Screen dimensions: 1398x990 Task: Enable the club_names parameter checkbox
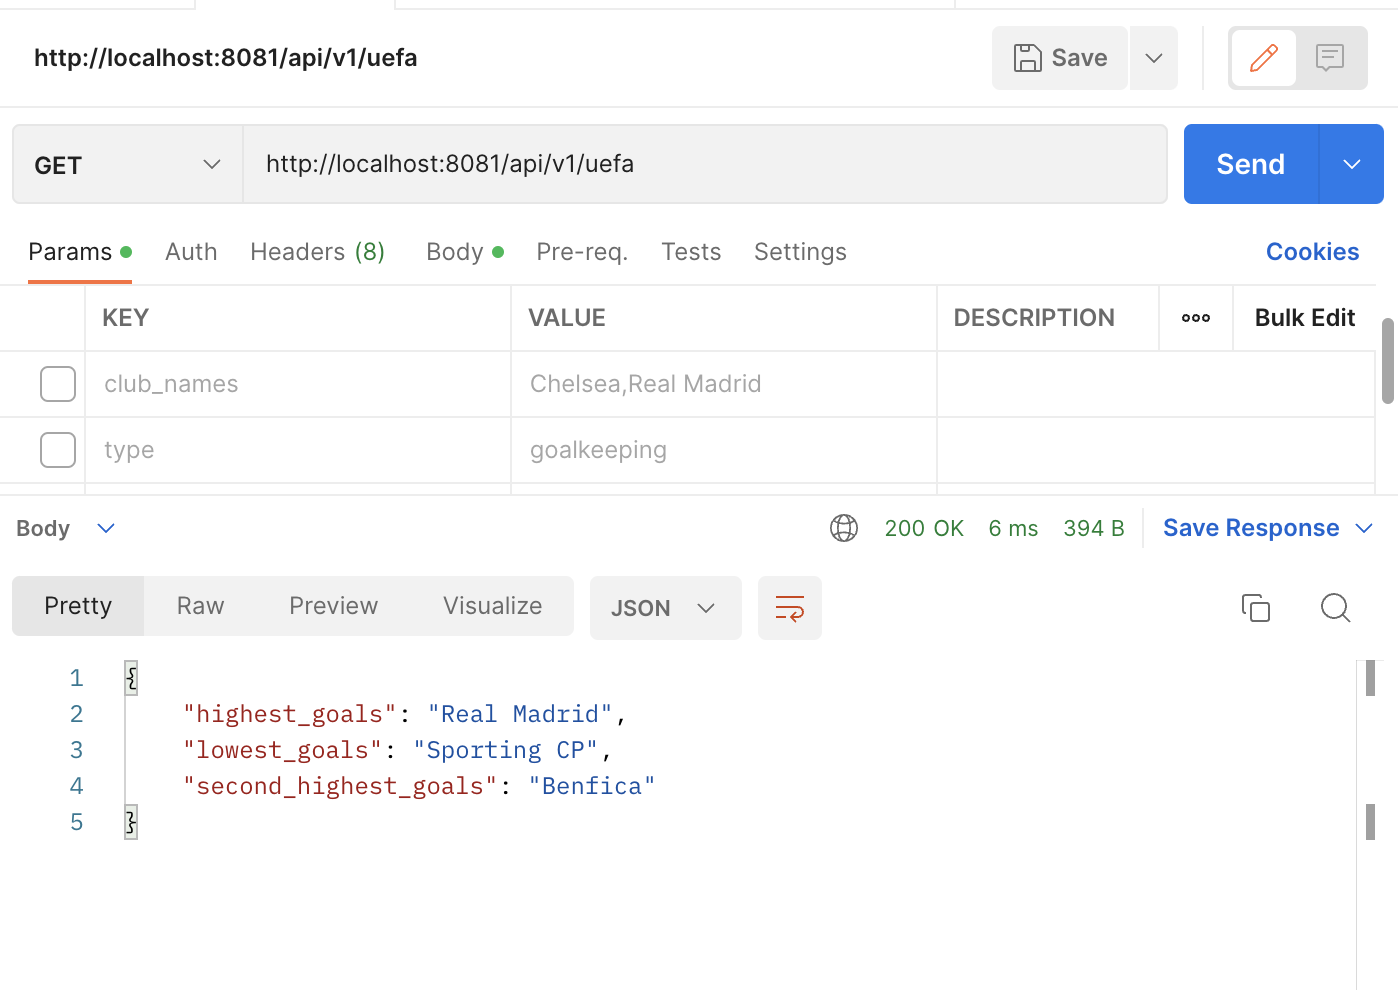(x=57, y=383)
